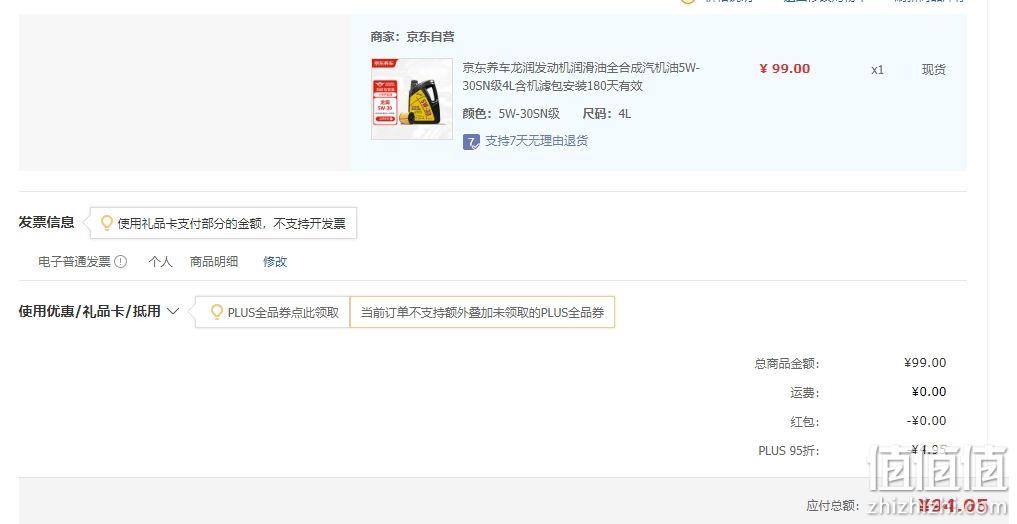The width and height of the screenshot is (1017, 524).
Task: Click the 现货 stock status text
Action: click(x=933, y=69)
